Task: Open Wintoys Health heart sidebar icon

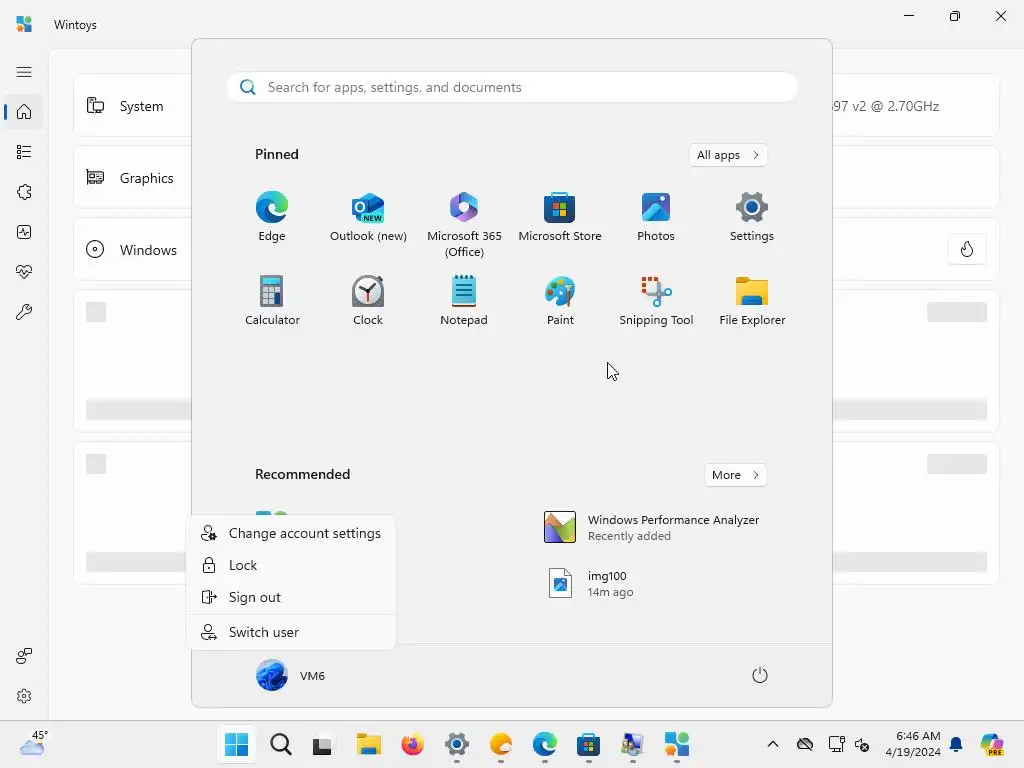Action: [x=24, y=272]
